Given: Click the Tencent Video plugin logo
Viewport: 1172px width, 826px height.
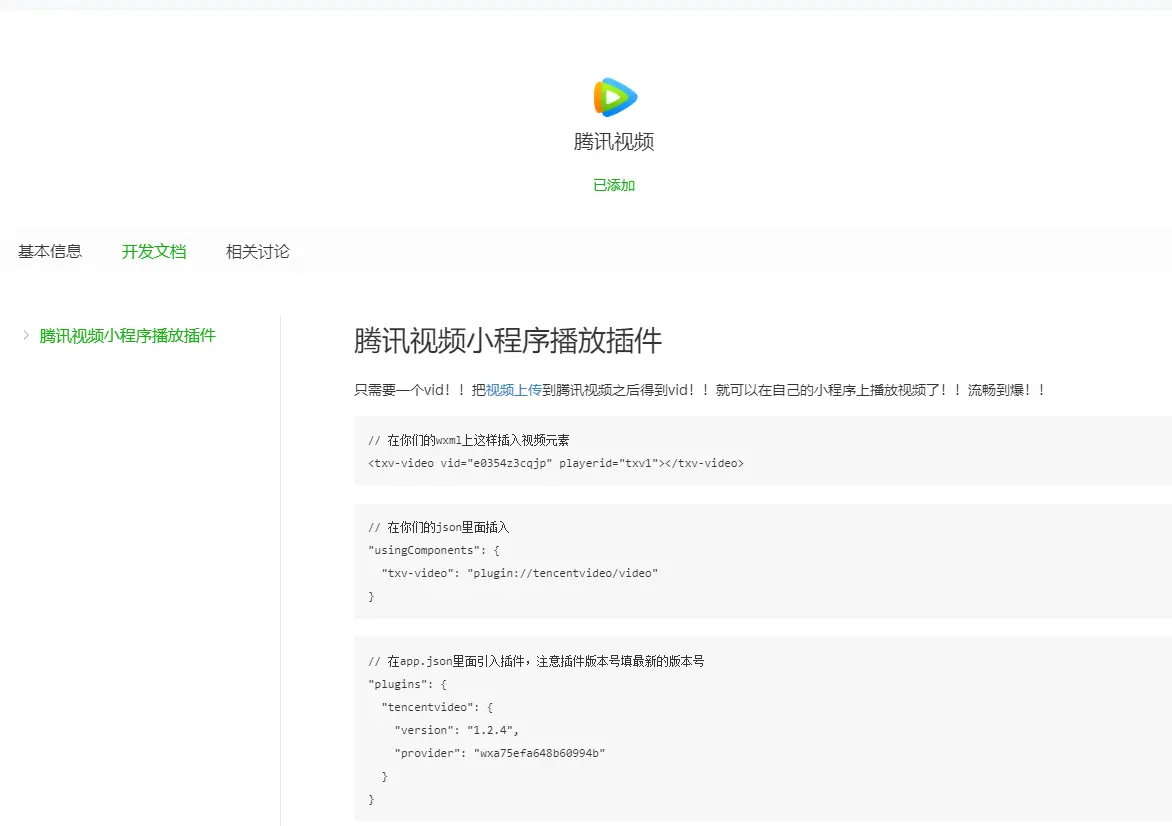Looking at the screenshot, I should coord(614,97).
